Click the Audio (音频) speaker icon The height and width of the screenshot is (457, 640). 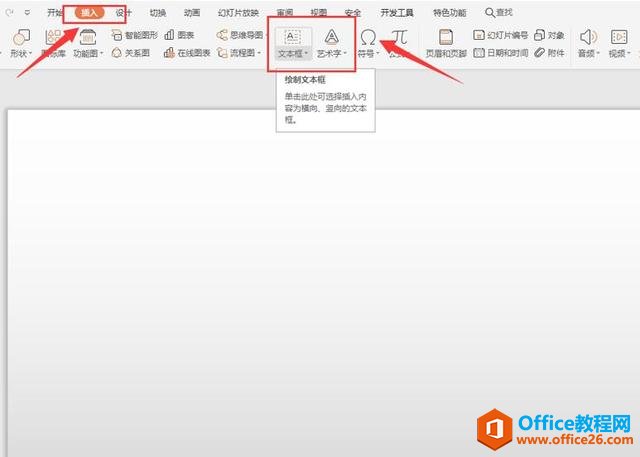pyautogui.click(x=588, y=37)
